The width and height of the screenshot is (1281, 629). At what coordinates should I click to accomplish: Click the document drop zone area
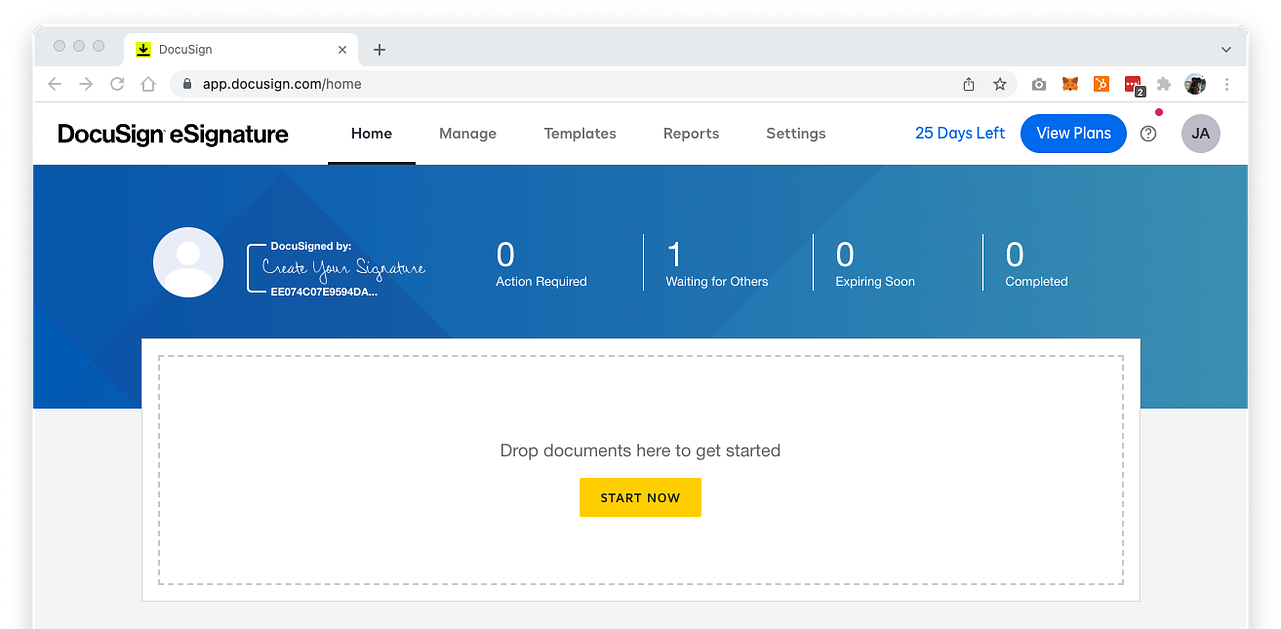tap(640, 470)
